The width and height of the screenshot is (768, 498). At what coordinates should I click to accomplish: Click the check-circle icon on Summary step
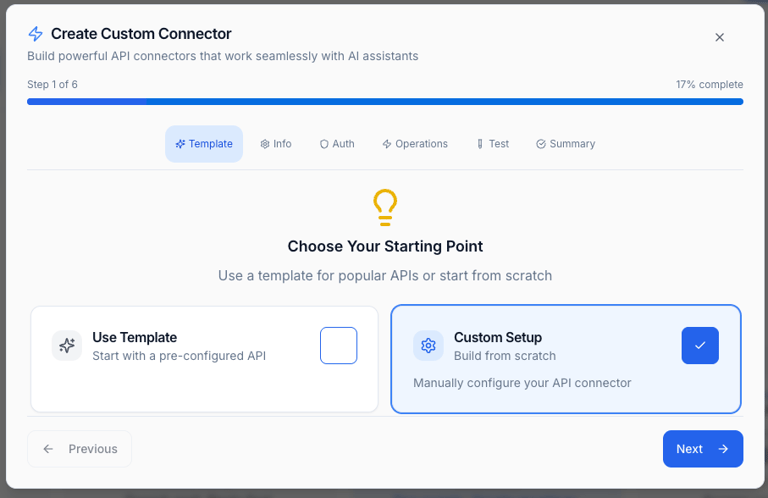(x=541, y=144)
